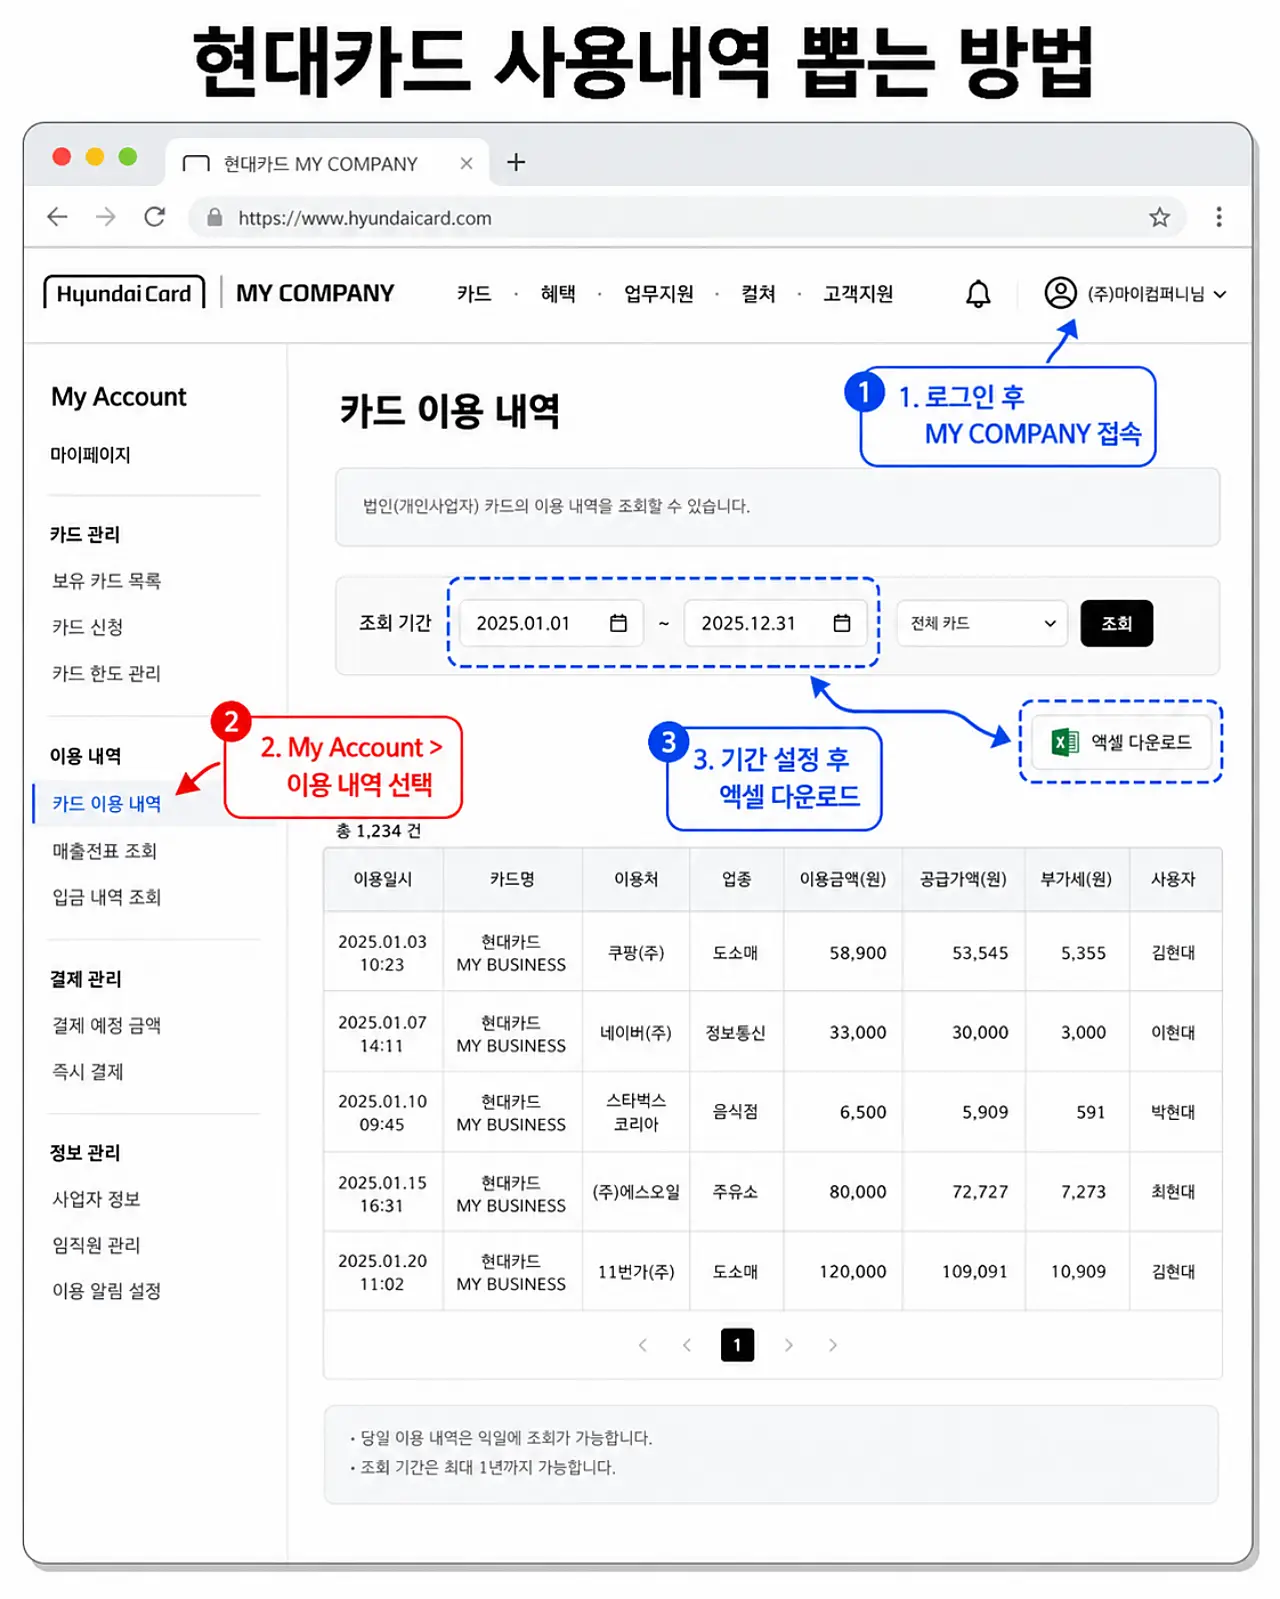
Task: Open the 컬처 top menu
Action: (758, 293)
